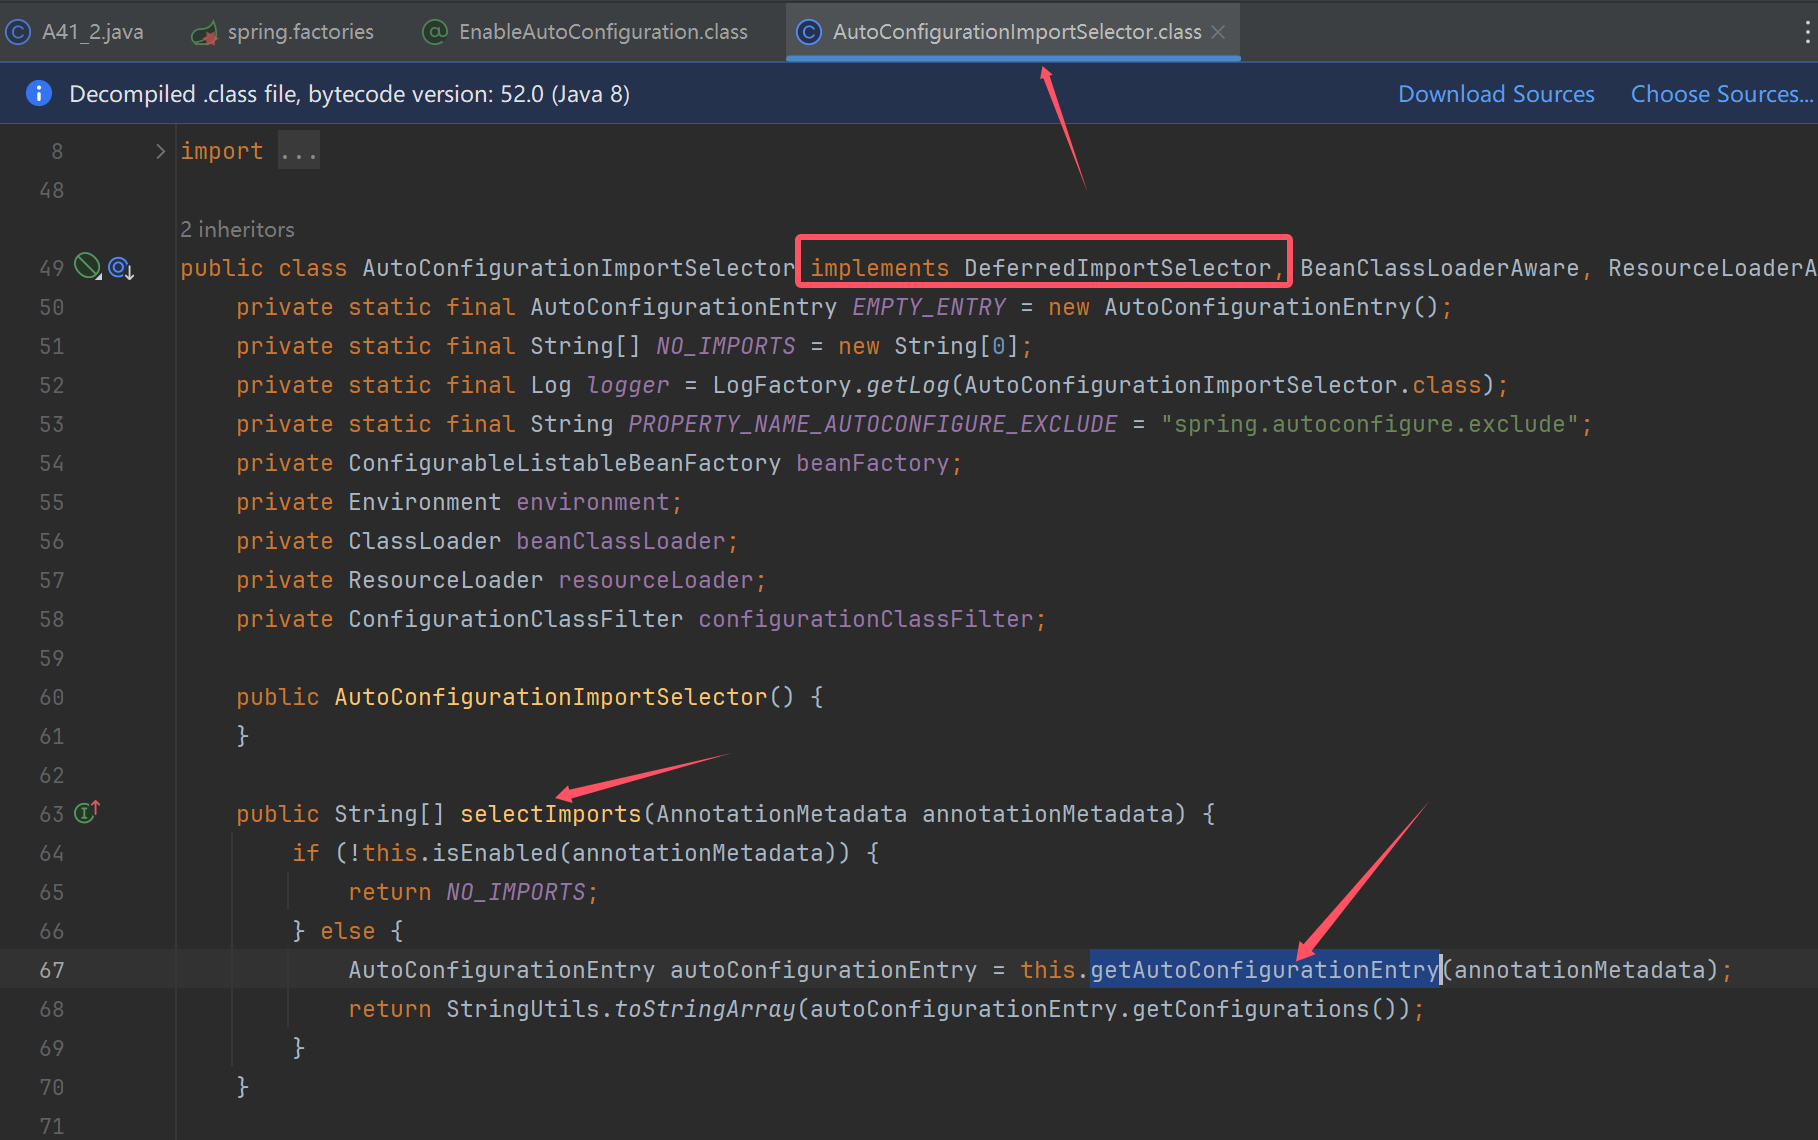
Task: Click the folded import ellipsis placeholder
Action: (x=298, y=151)
